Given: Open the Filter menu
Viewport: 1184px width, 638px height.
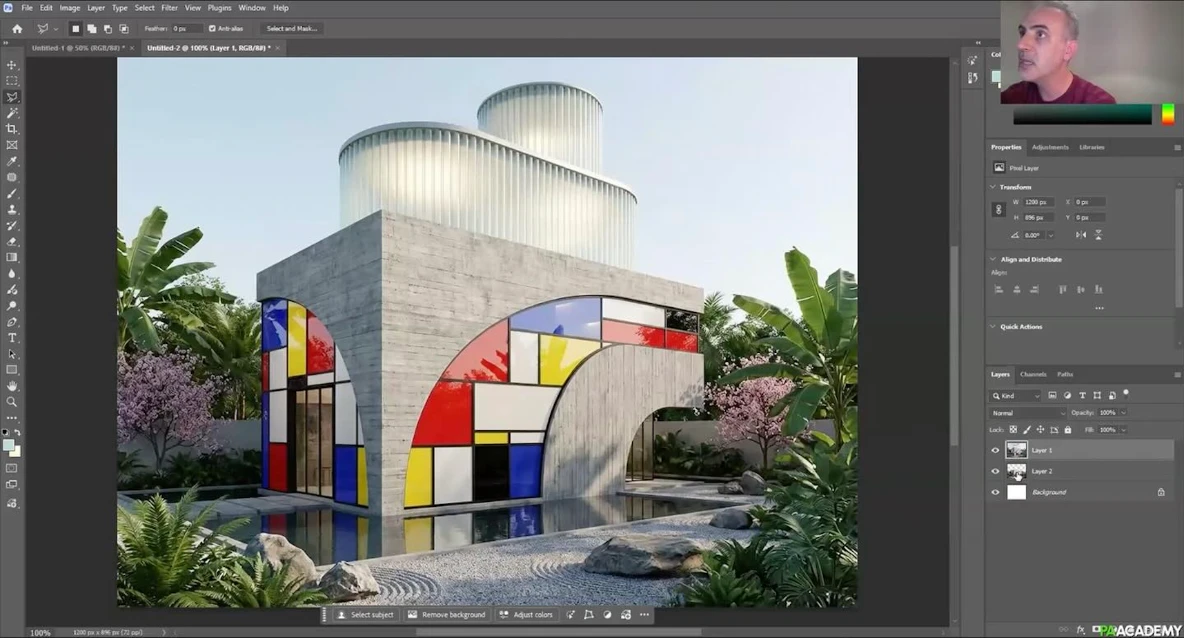Looking at the screenshot, I should pyautogui.click(x=169, y=8).
